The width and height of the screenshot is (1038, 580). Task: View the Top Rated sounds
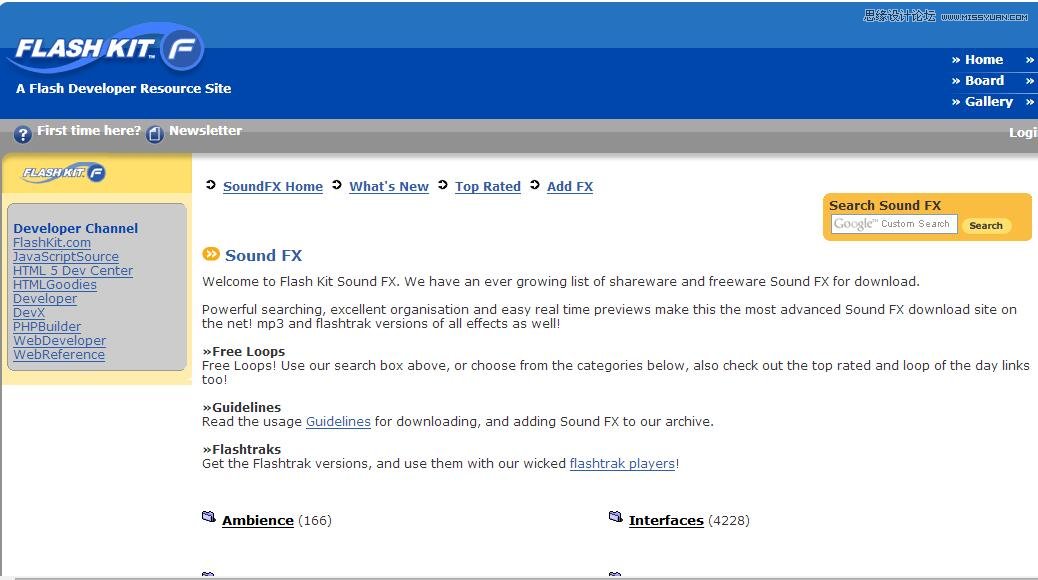[488, 187]
